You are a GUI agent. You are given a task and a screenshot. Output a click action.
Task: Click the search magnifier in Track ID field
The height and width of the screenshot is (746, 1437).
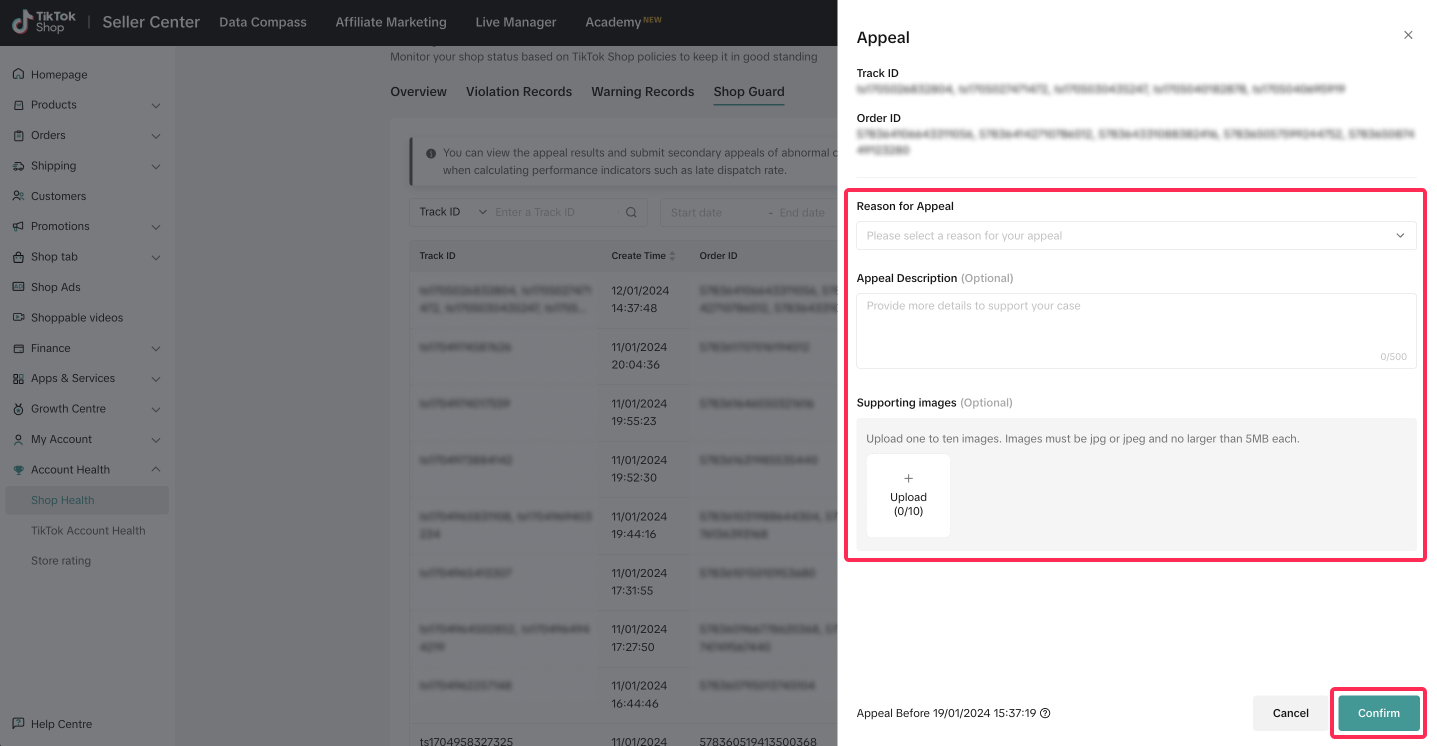click(631, 212)
